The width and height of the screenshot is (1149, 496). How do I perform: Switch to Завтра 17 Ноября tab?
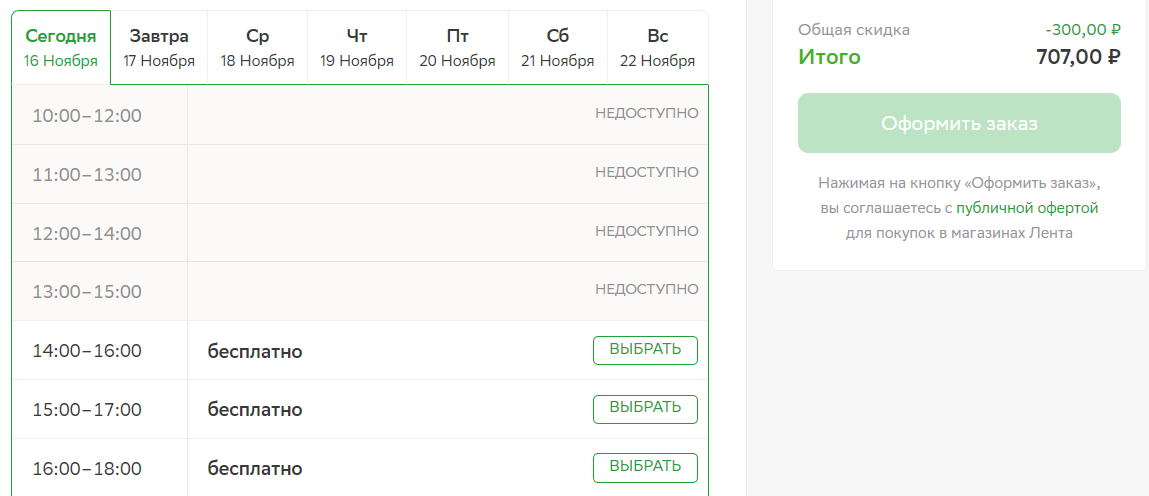[159, 48]
